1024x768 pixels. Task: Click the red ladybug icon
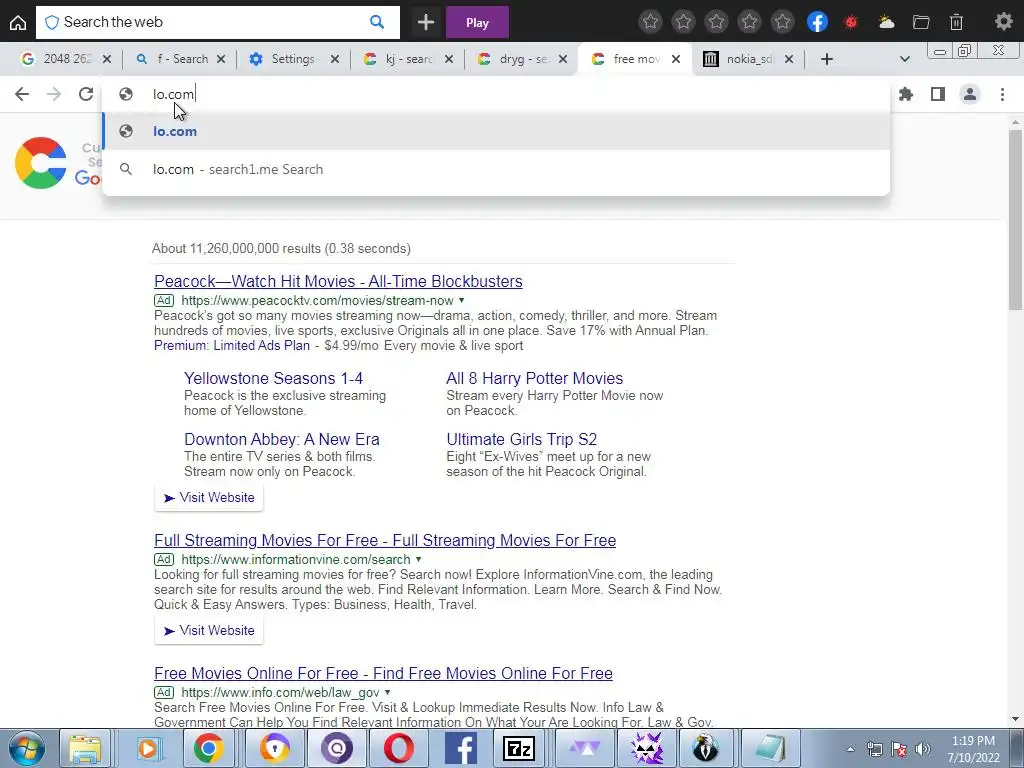click(x=851, y=22)
